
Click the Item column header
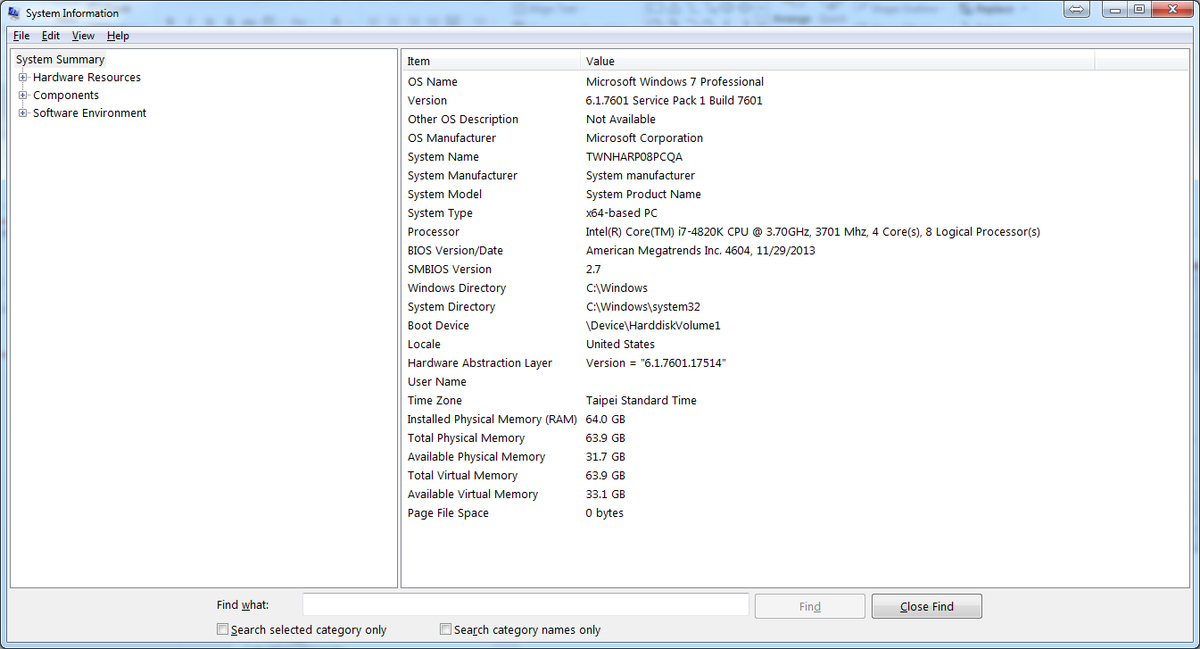tap(491, 61)
